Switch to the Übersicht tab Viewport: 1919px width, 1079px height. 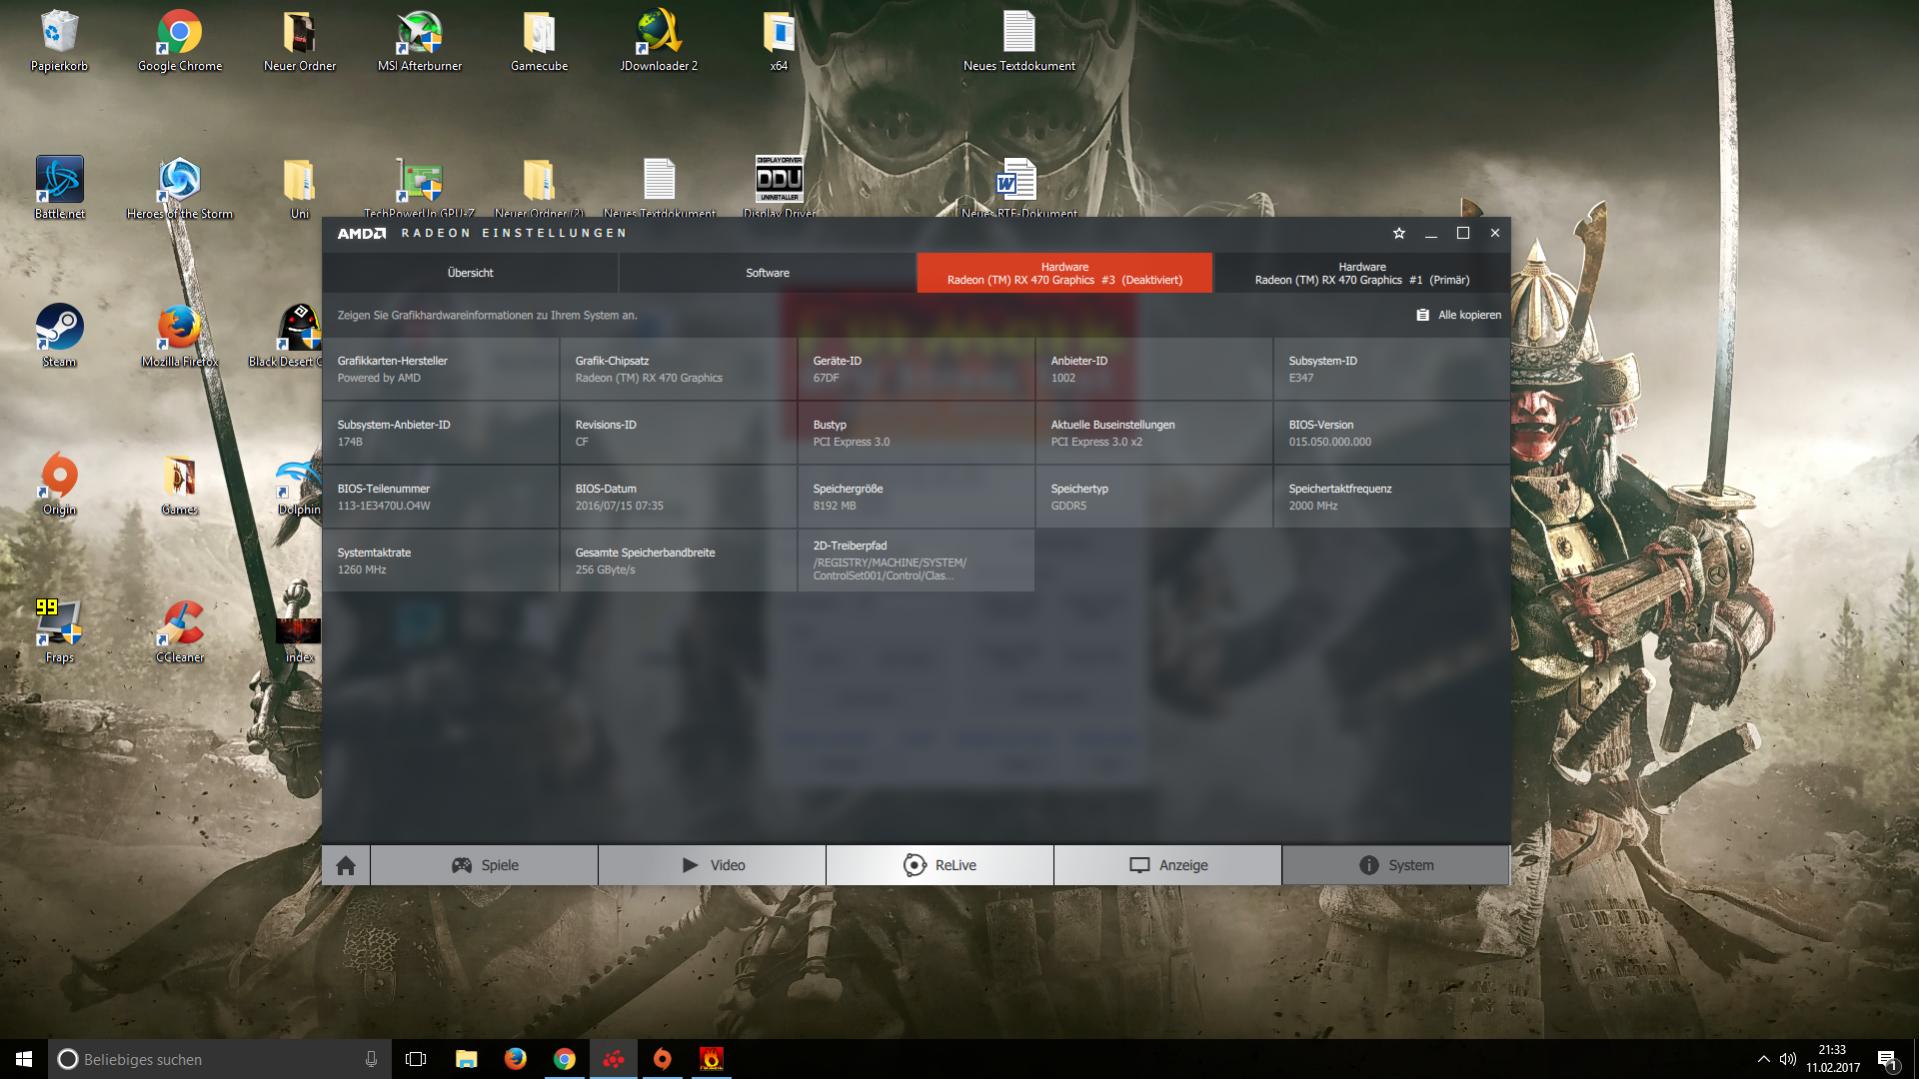470,273
